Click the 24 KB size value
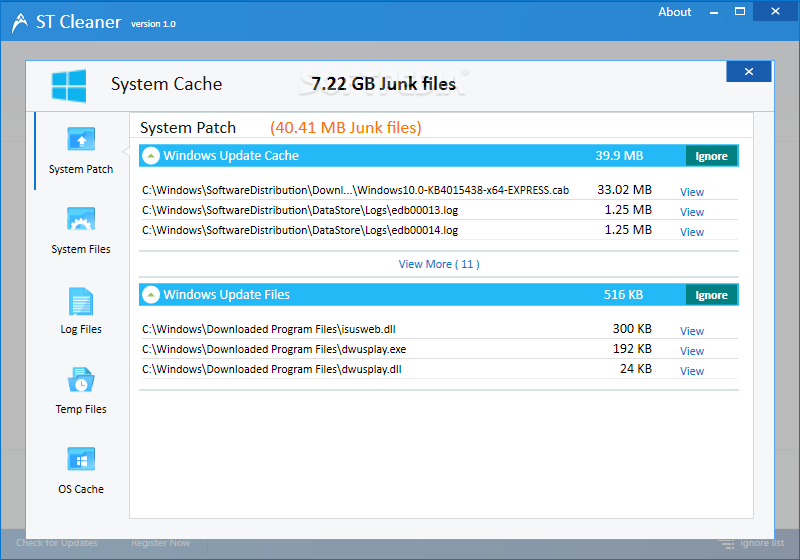This screenshot has width=800, height=560. [636, 369]
